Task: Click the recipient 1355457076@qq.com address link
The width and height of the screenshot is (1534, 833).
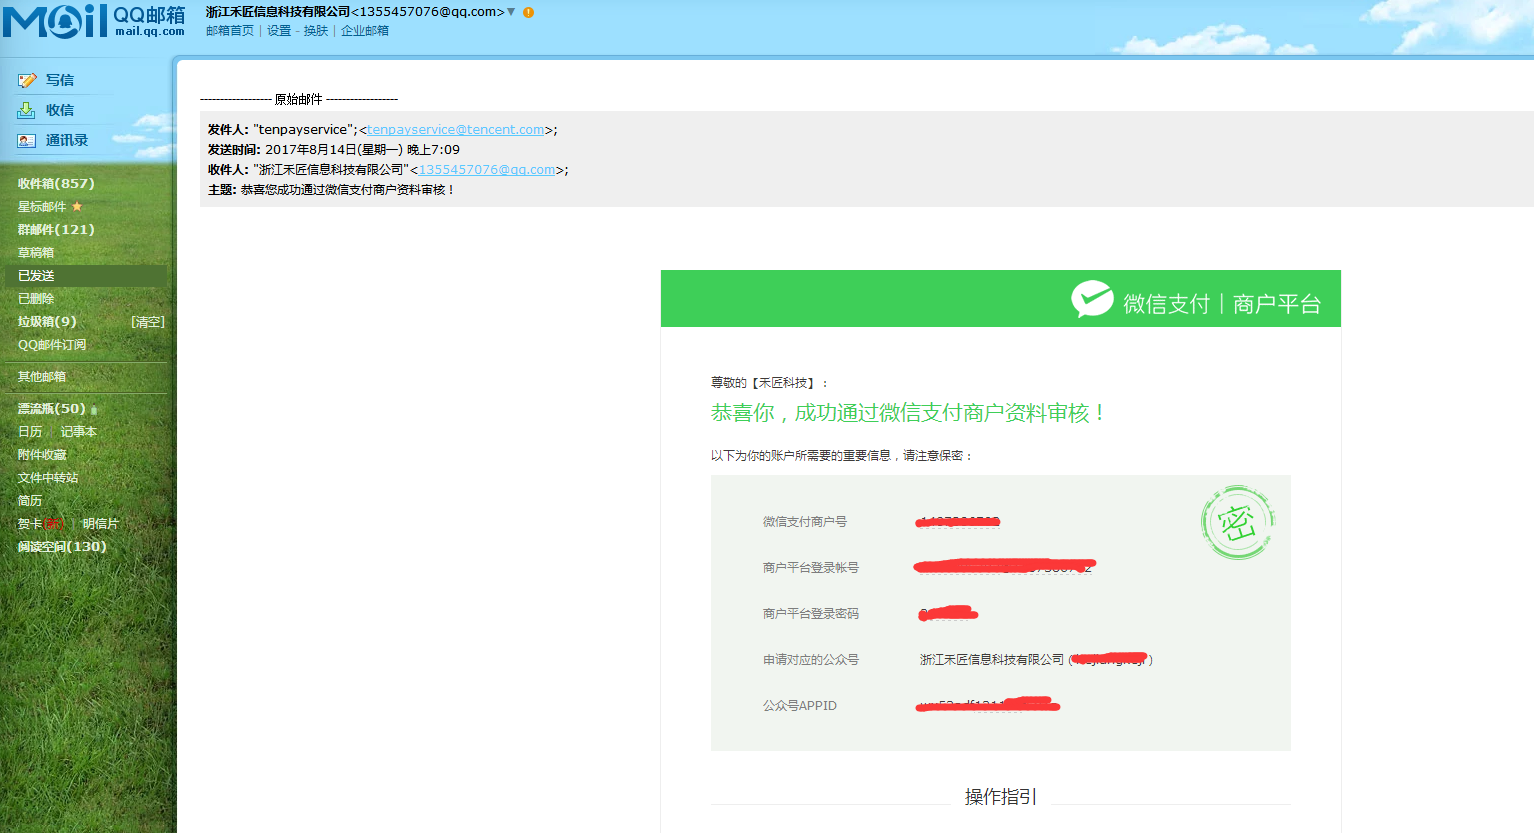Action: click(x=487, y=170)
